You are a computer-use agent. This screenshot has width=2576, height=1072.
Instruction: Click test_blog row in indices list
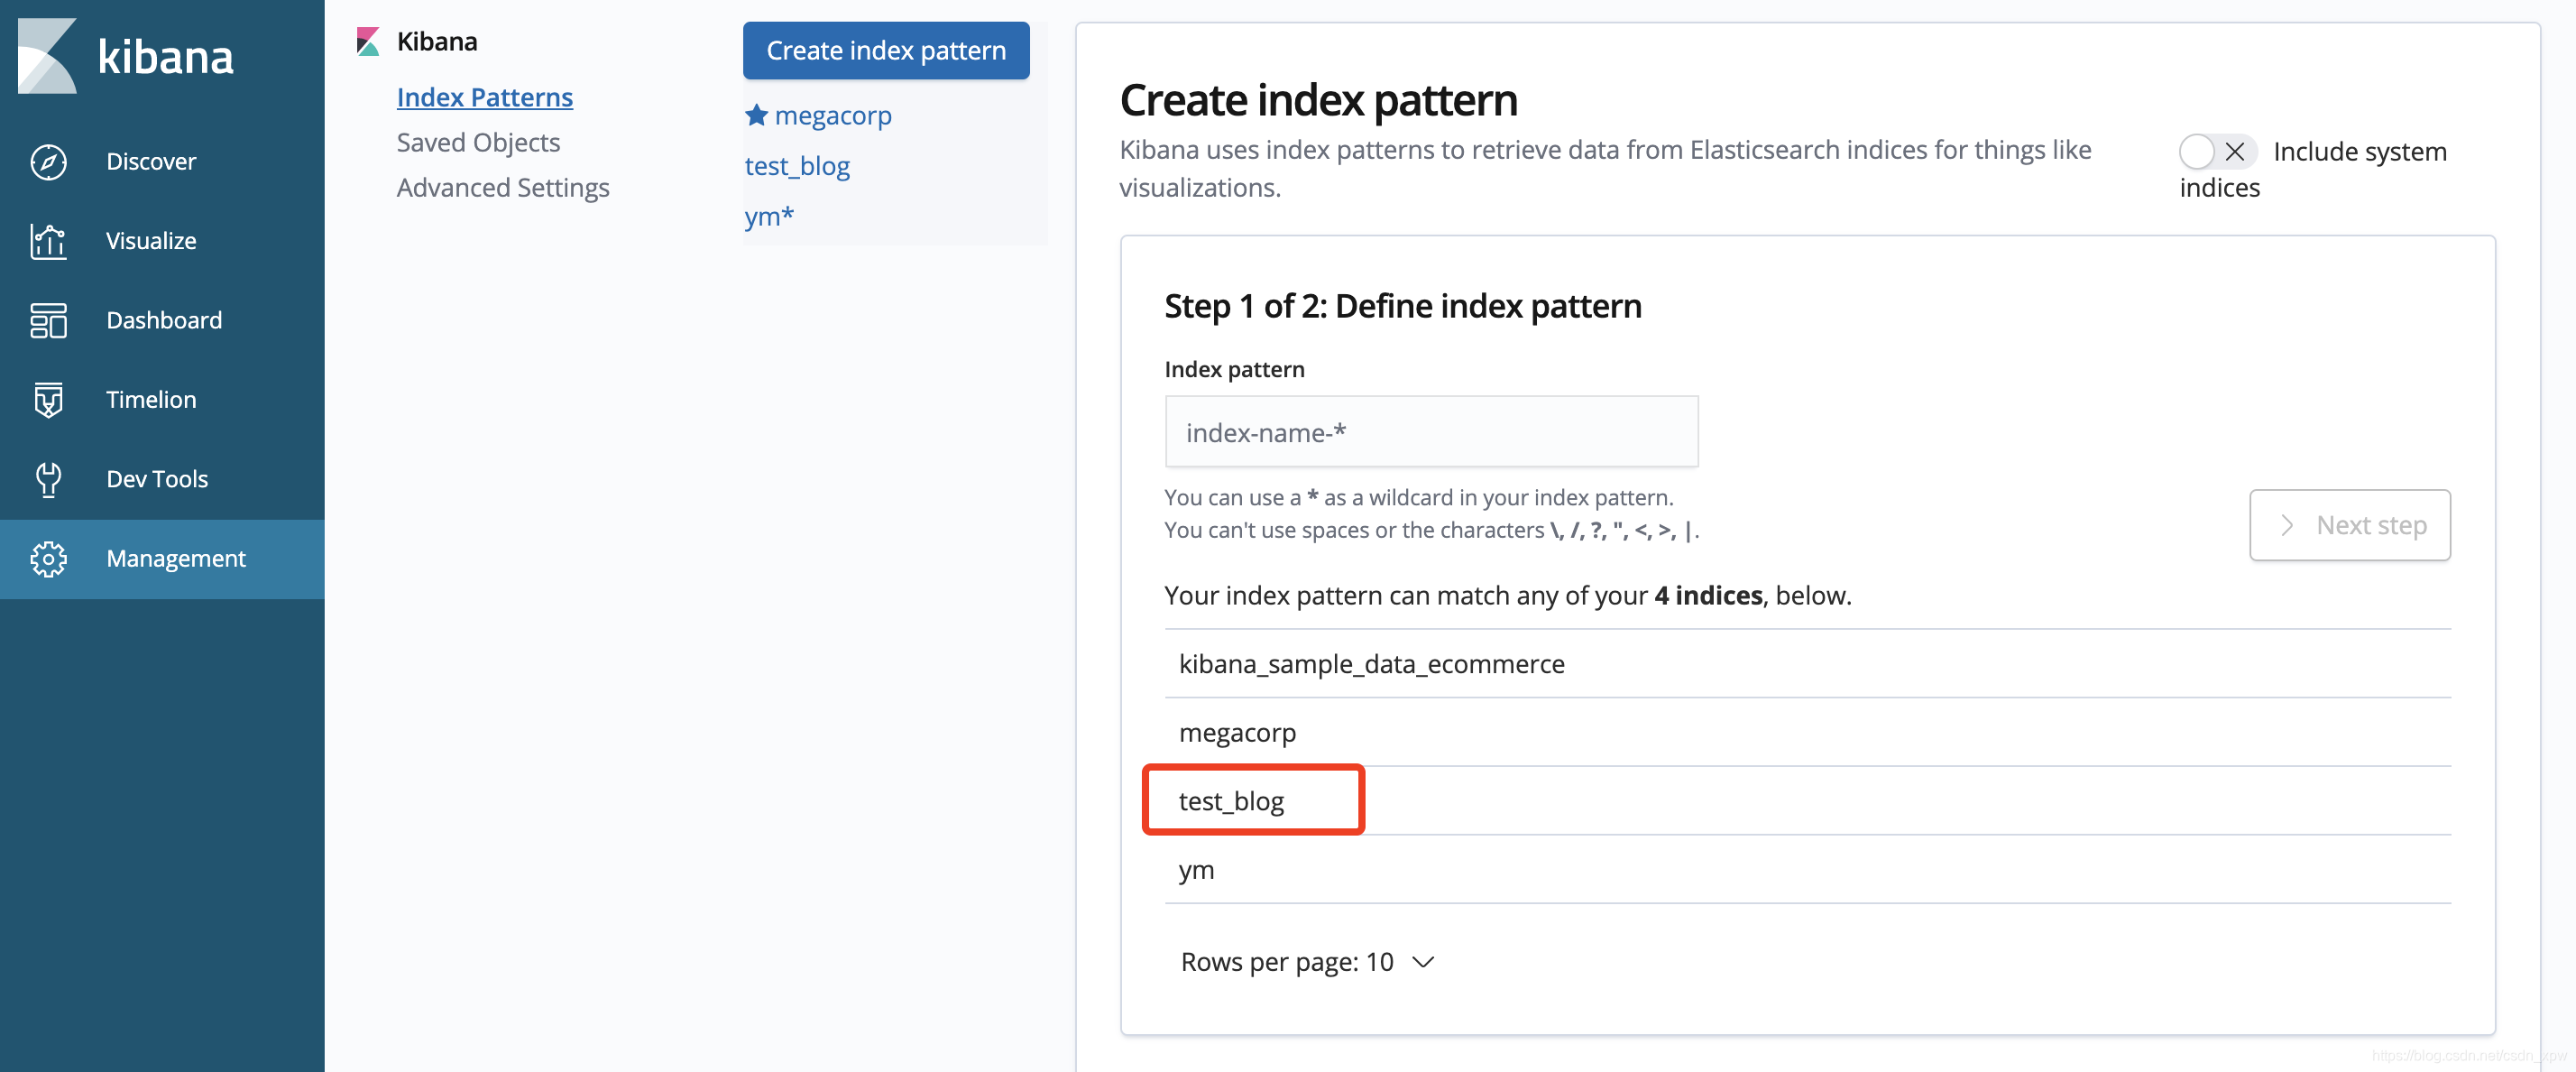pos(1807,801)
